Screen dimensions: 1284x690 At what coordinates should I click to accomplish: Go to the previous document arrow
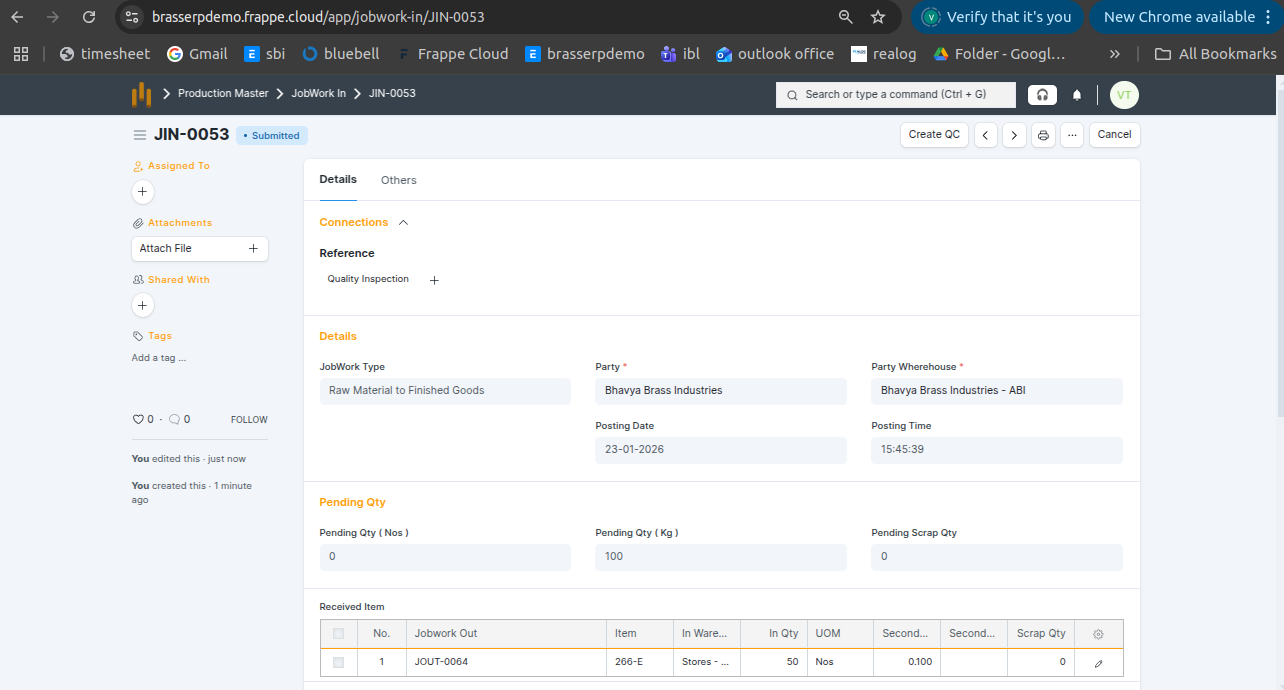pos(986,135)
